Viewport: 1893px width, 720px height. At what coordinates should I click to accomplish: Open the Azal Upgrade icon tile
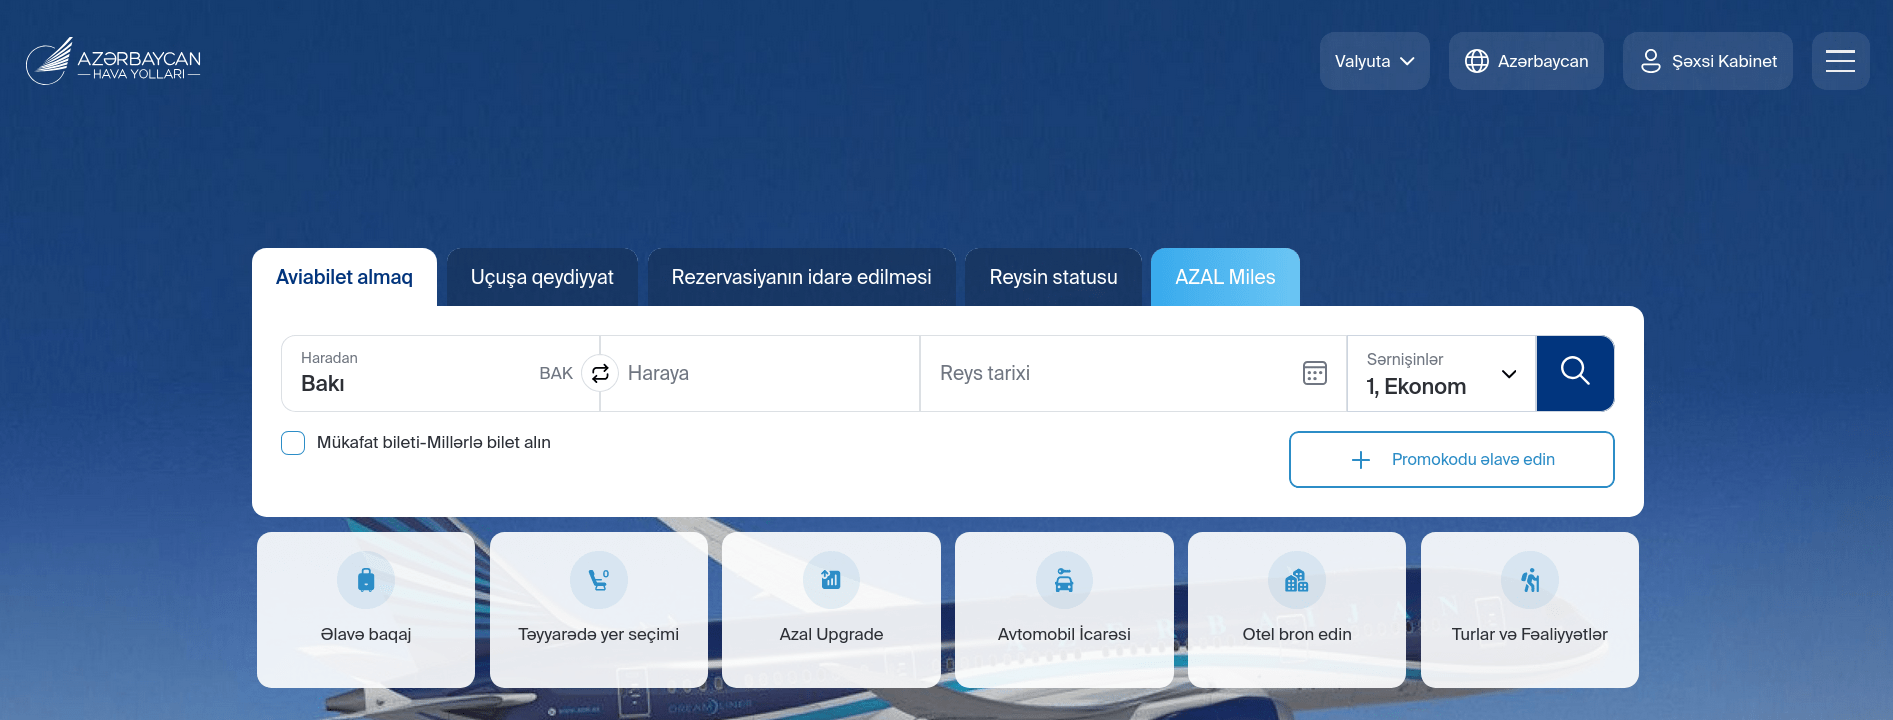831,580
